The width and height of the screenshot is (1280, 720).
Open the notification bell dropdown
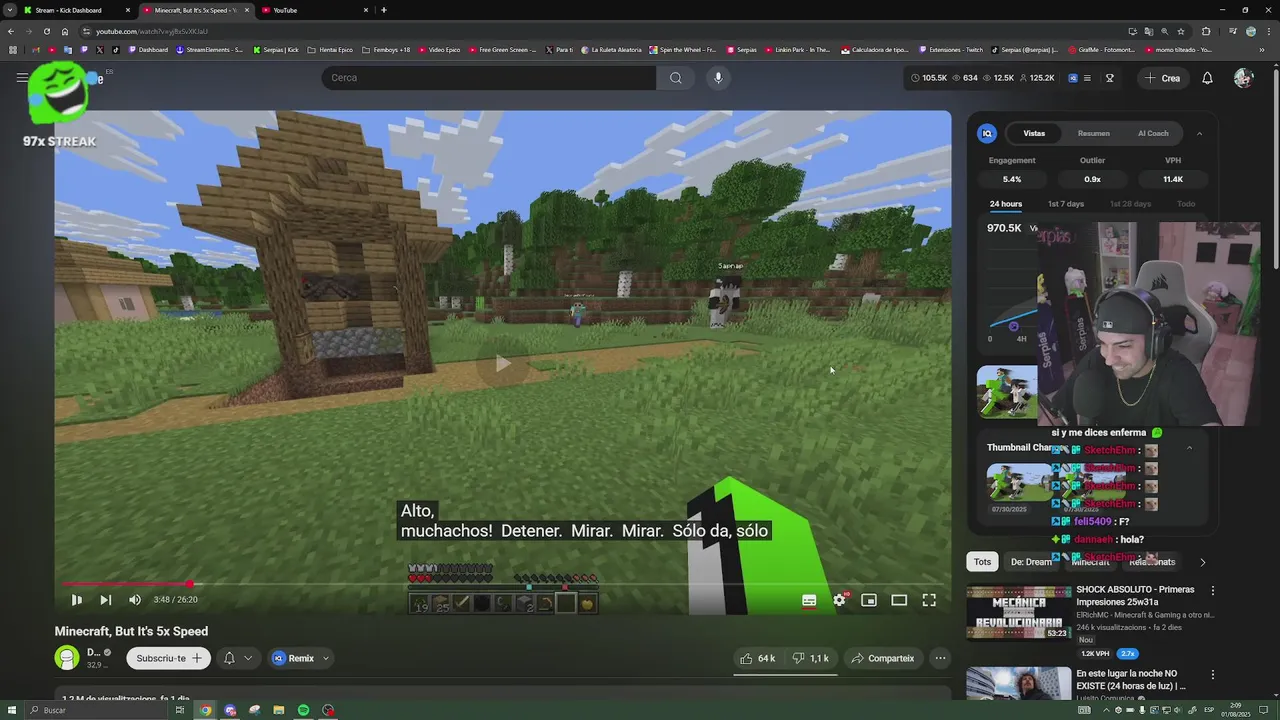pos(238,658)
